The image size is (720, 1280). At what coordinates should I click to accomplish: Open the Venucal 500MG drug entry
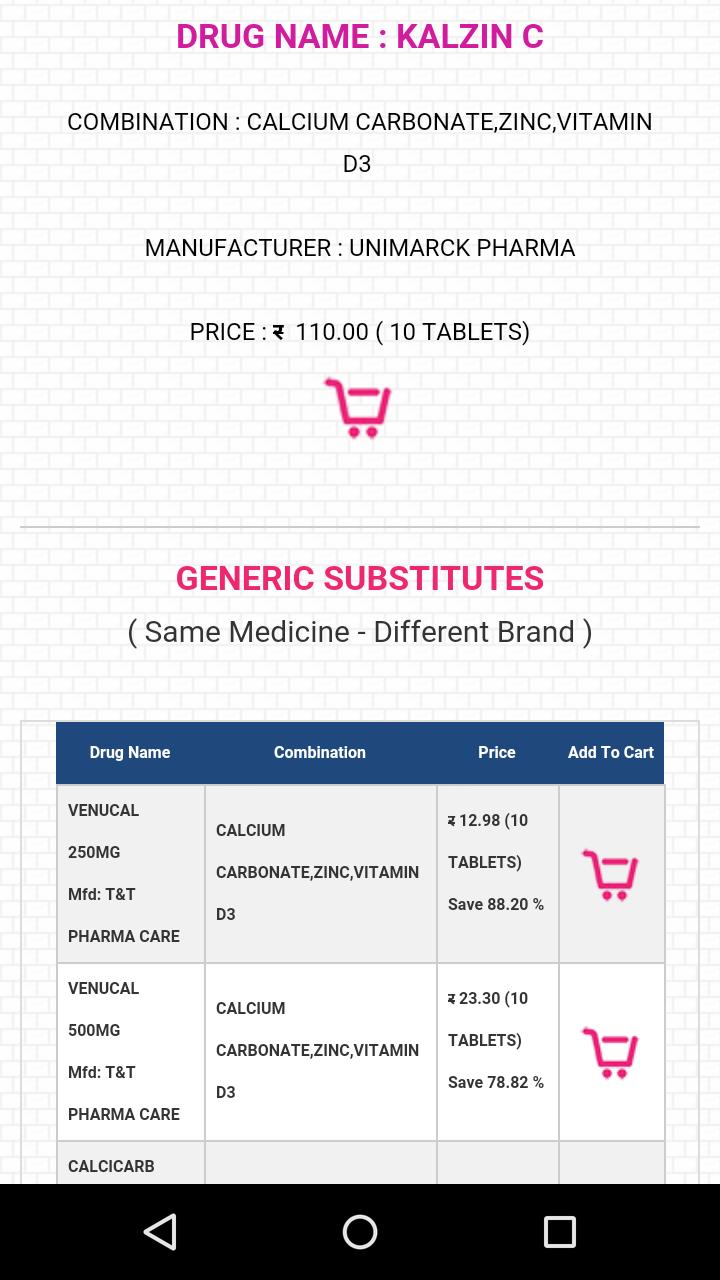tap(124, 1051)
